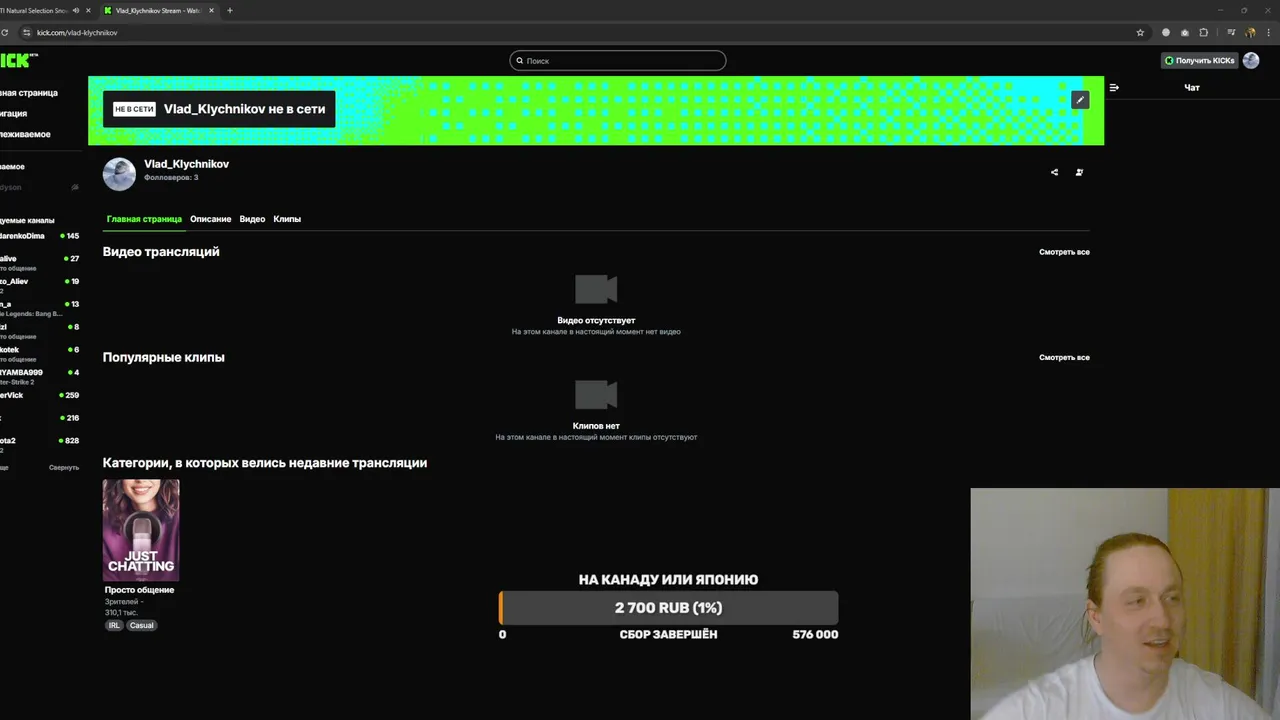Viewport: 1280px width, 720px height.
Task: Open the browser extensions puzzle icon
Action: point(1204,32)
